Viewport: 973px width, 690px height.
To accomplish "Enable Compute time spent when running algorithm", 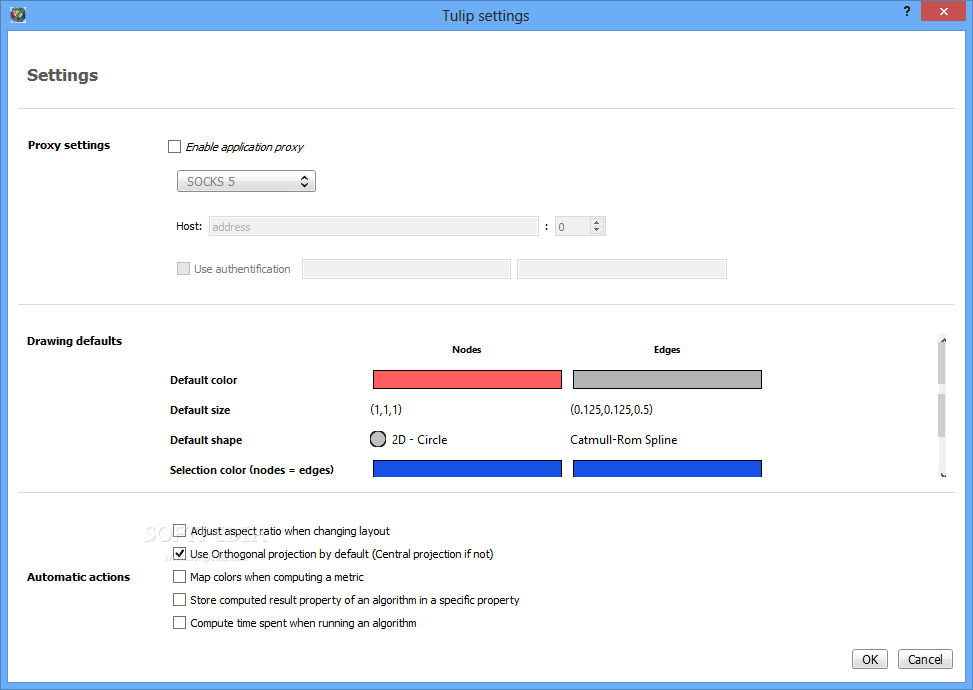I will (x=179, y=622).
